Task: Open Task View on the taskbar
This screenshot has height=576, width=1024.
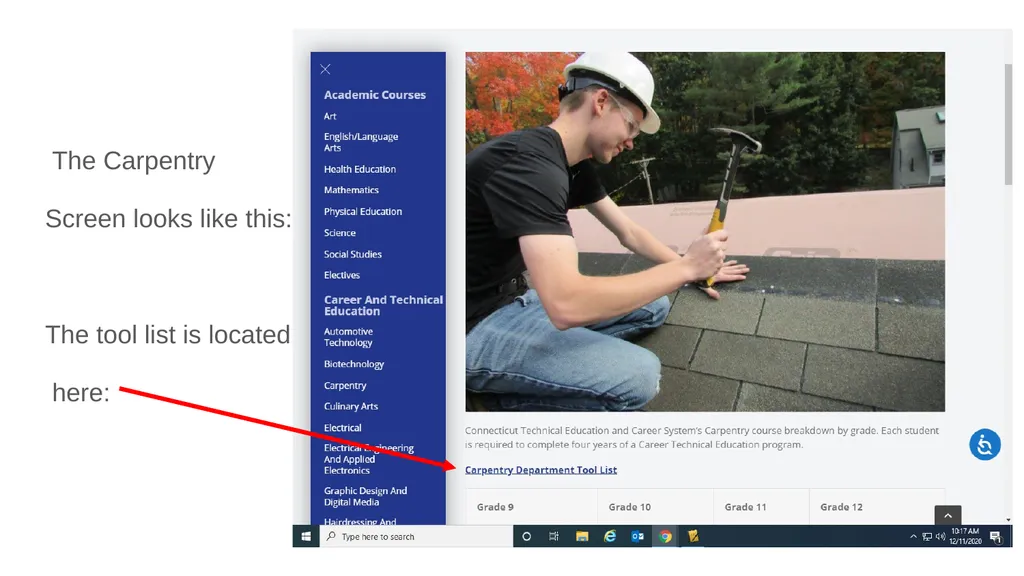Action: (554, 537)
